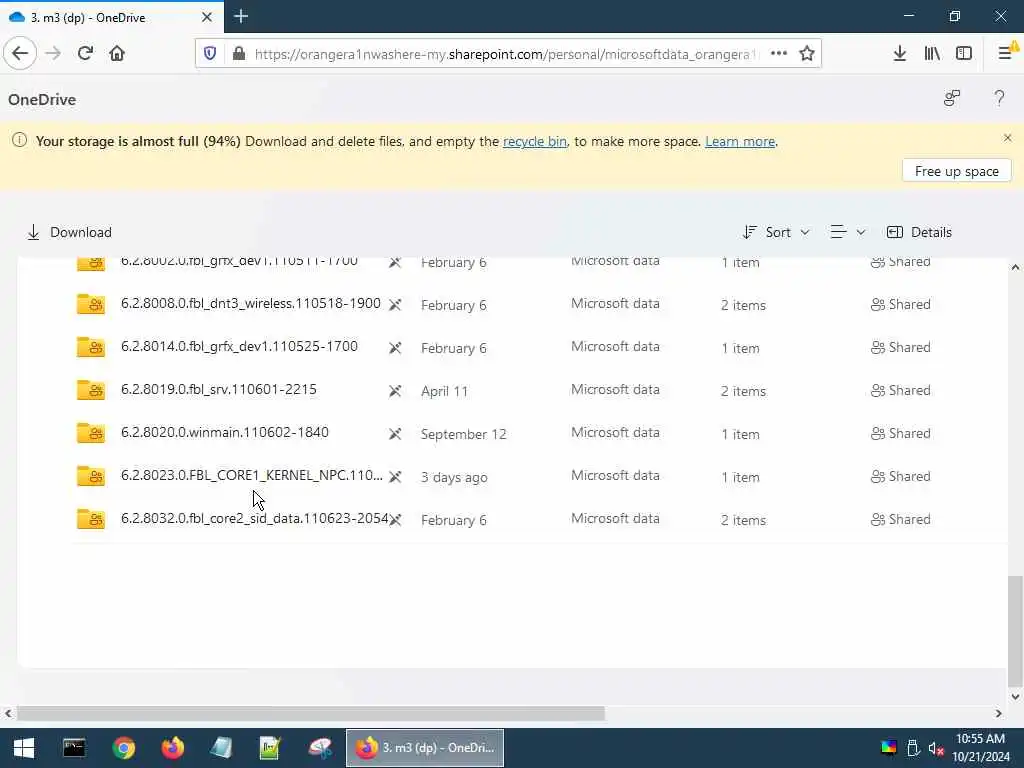This screenshot has width=1024, height=768.
Task: Click '3 days ago' modified date
Action: pyautogui.click(x=454, y=477)
